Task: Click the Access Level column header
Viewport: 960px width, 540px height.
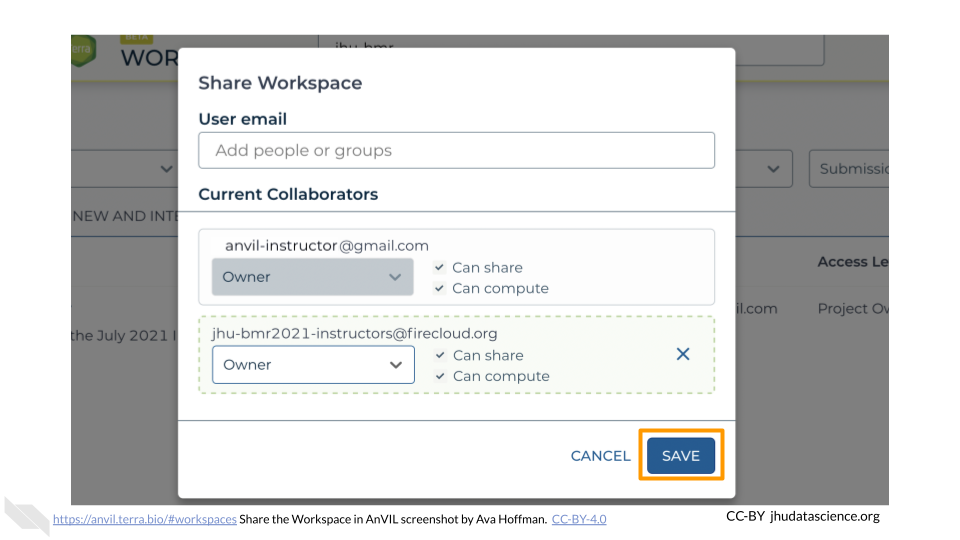Action: 852,262
